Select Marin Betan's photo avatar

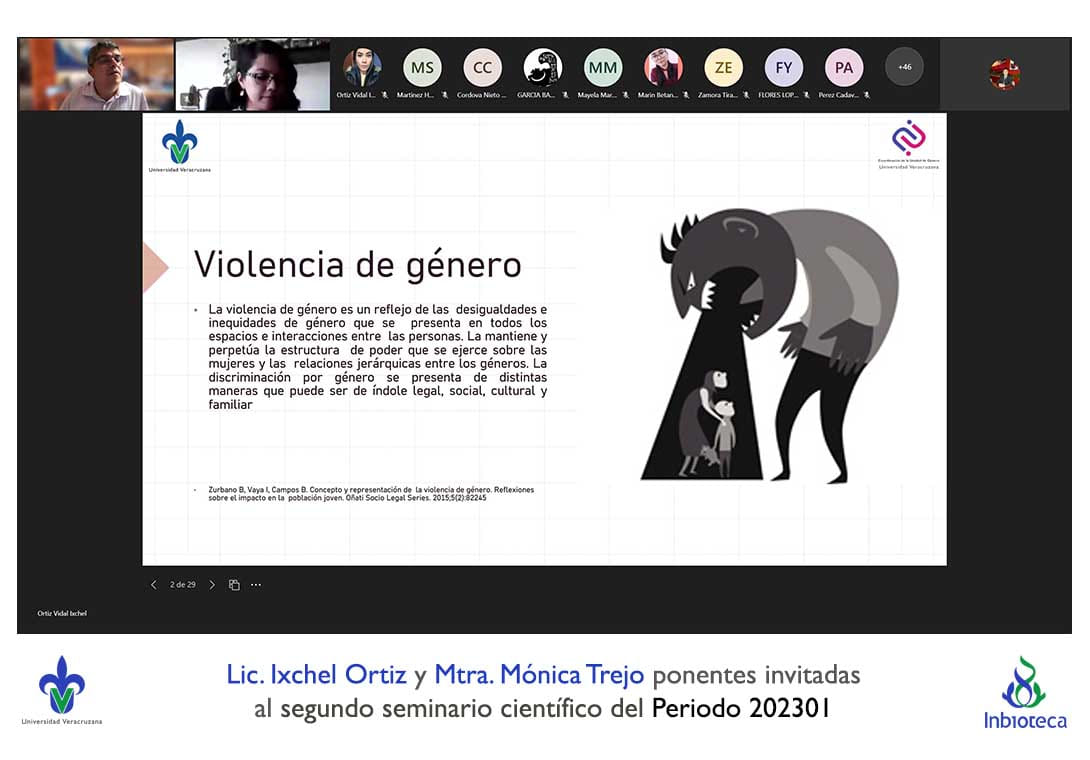coord(662,68)
